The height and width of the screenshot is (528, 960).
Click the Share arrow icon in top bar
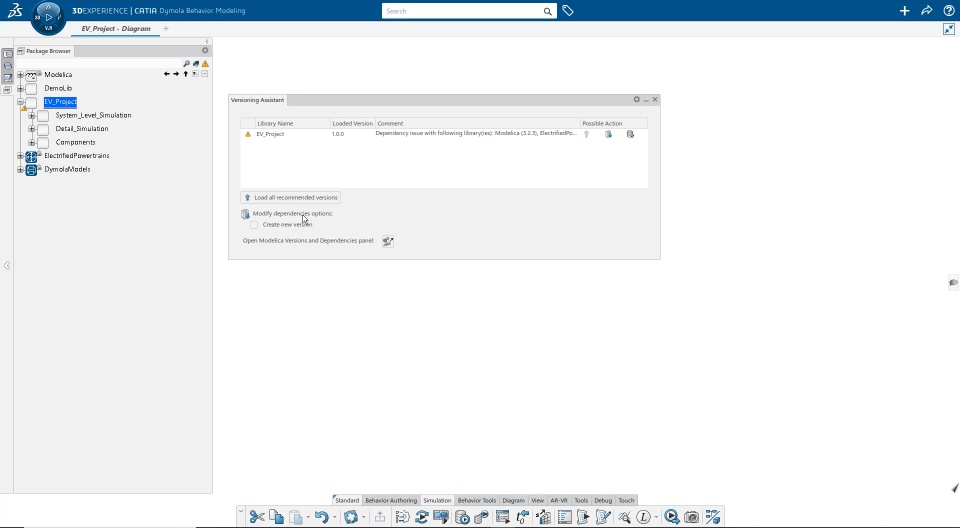(926, 10)
